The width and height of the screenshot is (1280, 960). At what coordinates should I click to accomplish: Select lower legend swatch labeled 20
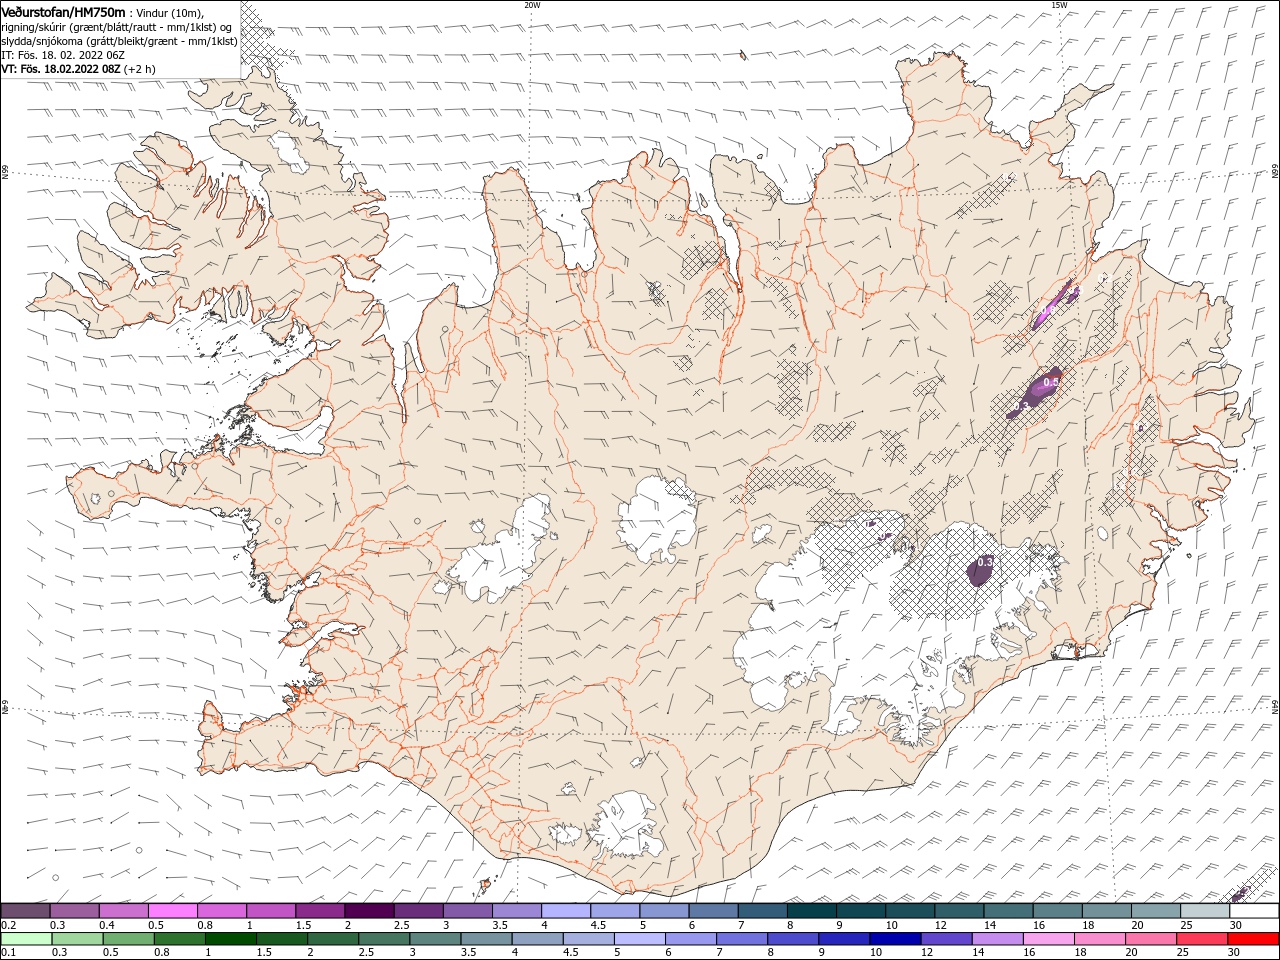coord(1151,939)
